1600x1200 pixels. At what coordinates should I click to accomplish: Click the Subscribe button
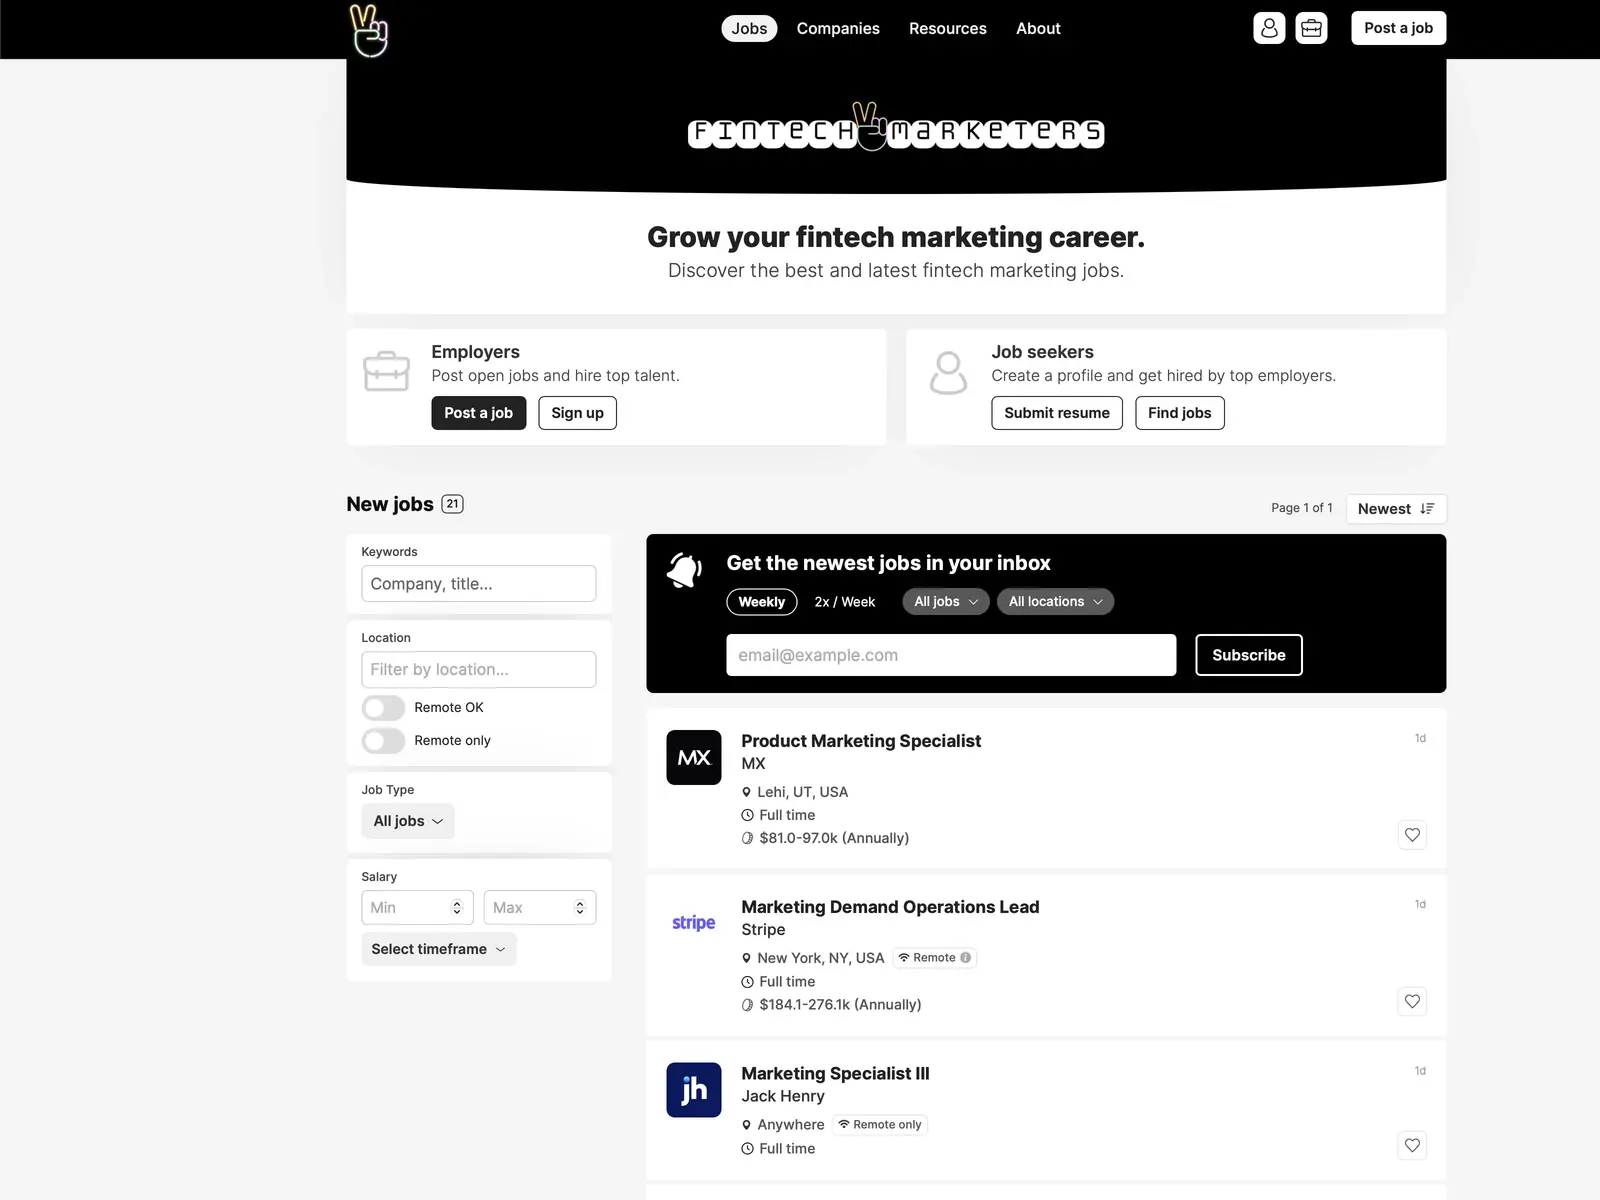[x=1249, y=655]
